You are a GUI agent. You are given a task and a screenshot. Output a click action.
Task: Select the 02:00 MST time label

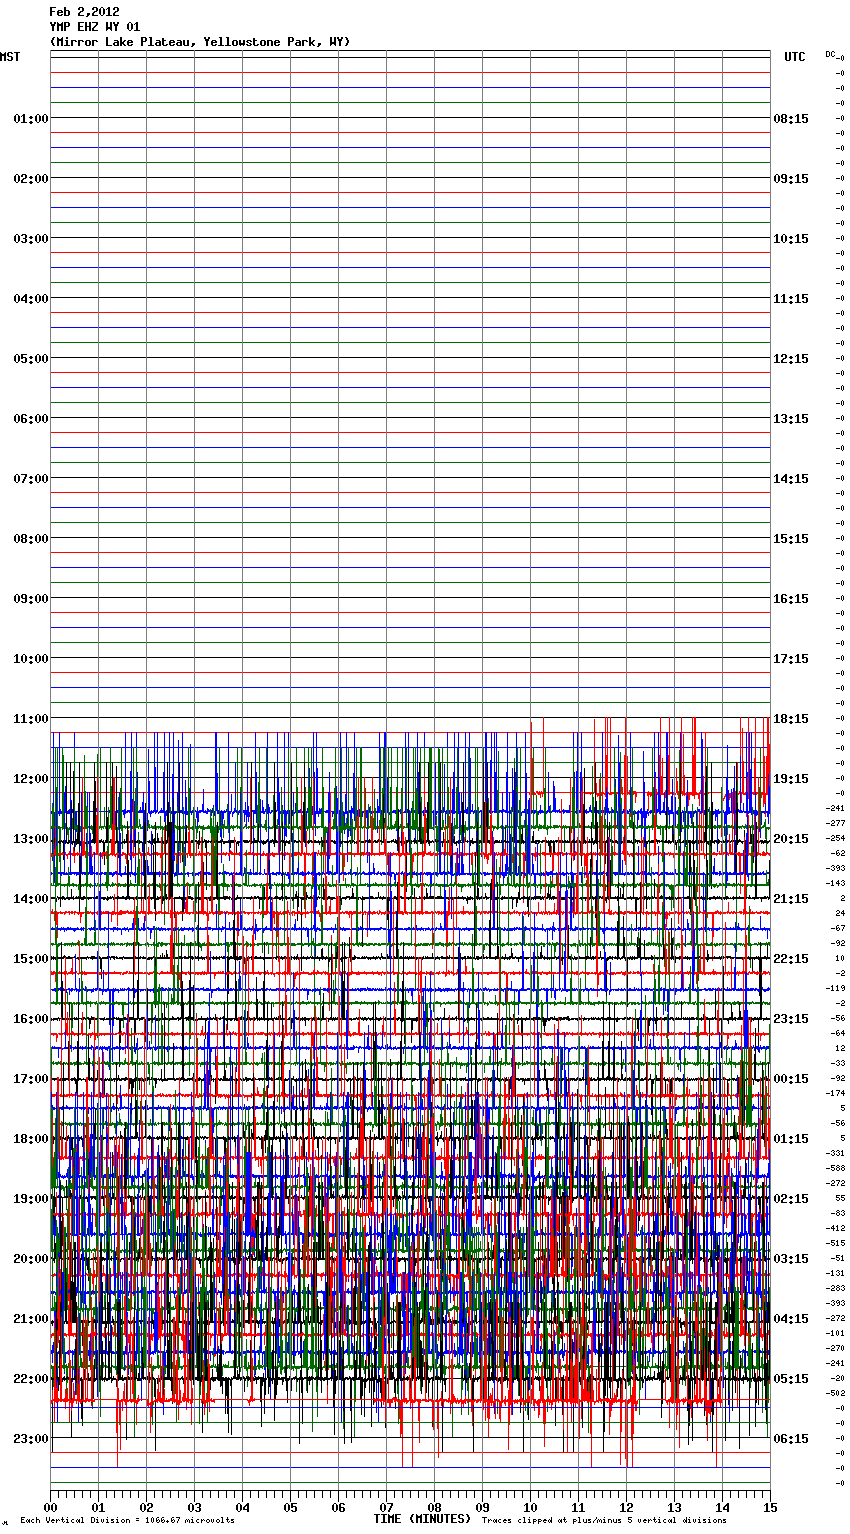[x=31, y=179]
